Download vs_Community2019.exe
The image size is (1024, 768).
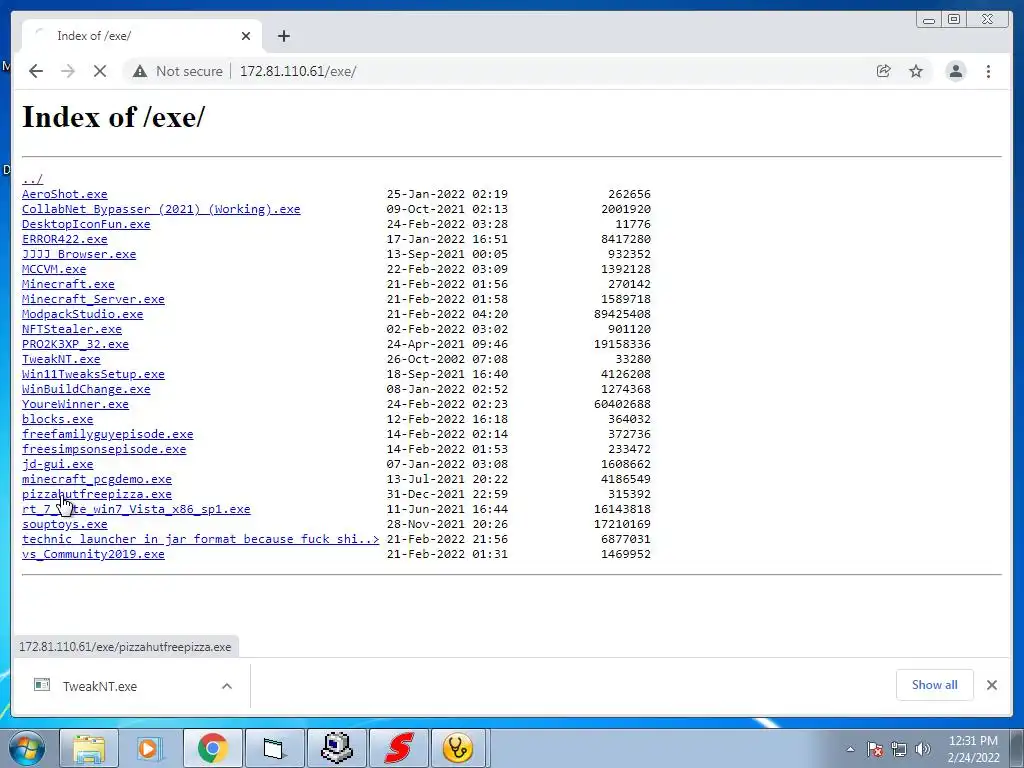pyautogui.click(x=93, y=554)
